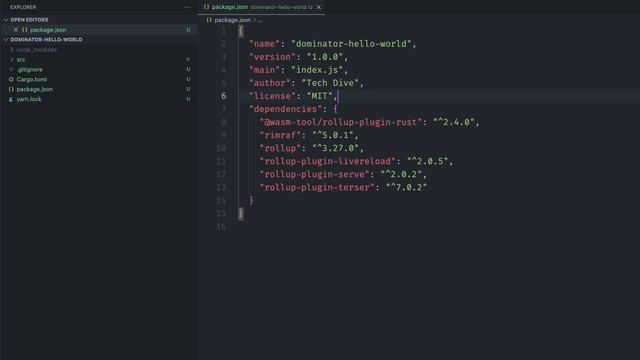The width and height of the screenshot is (640, 360).
Task: Open Explorer more actions ellipsis
Action: tap(187, 7)
